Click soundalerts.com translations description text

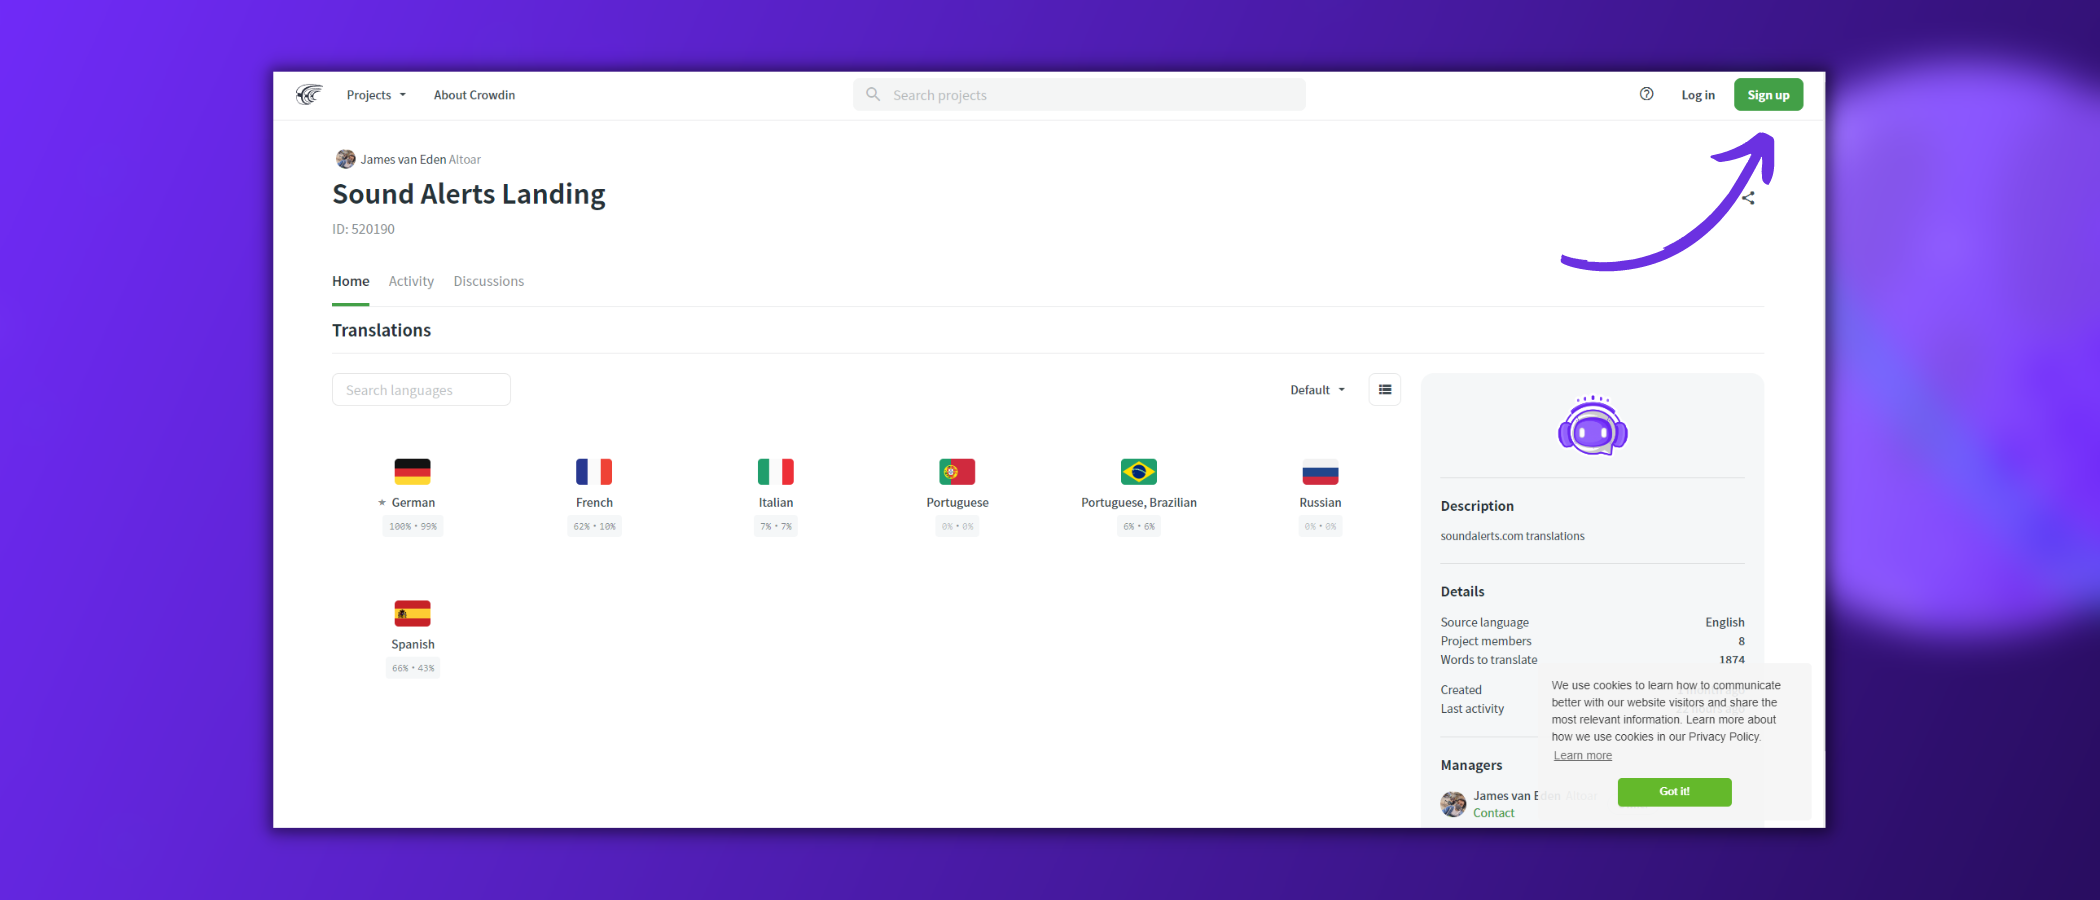click(1512, 536)
